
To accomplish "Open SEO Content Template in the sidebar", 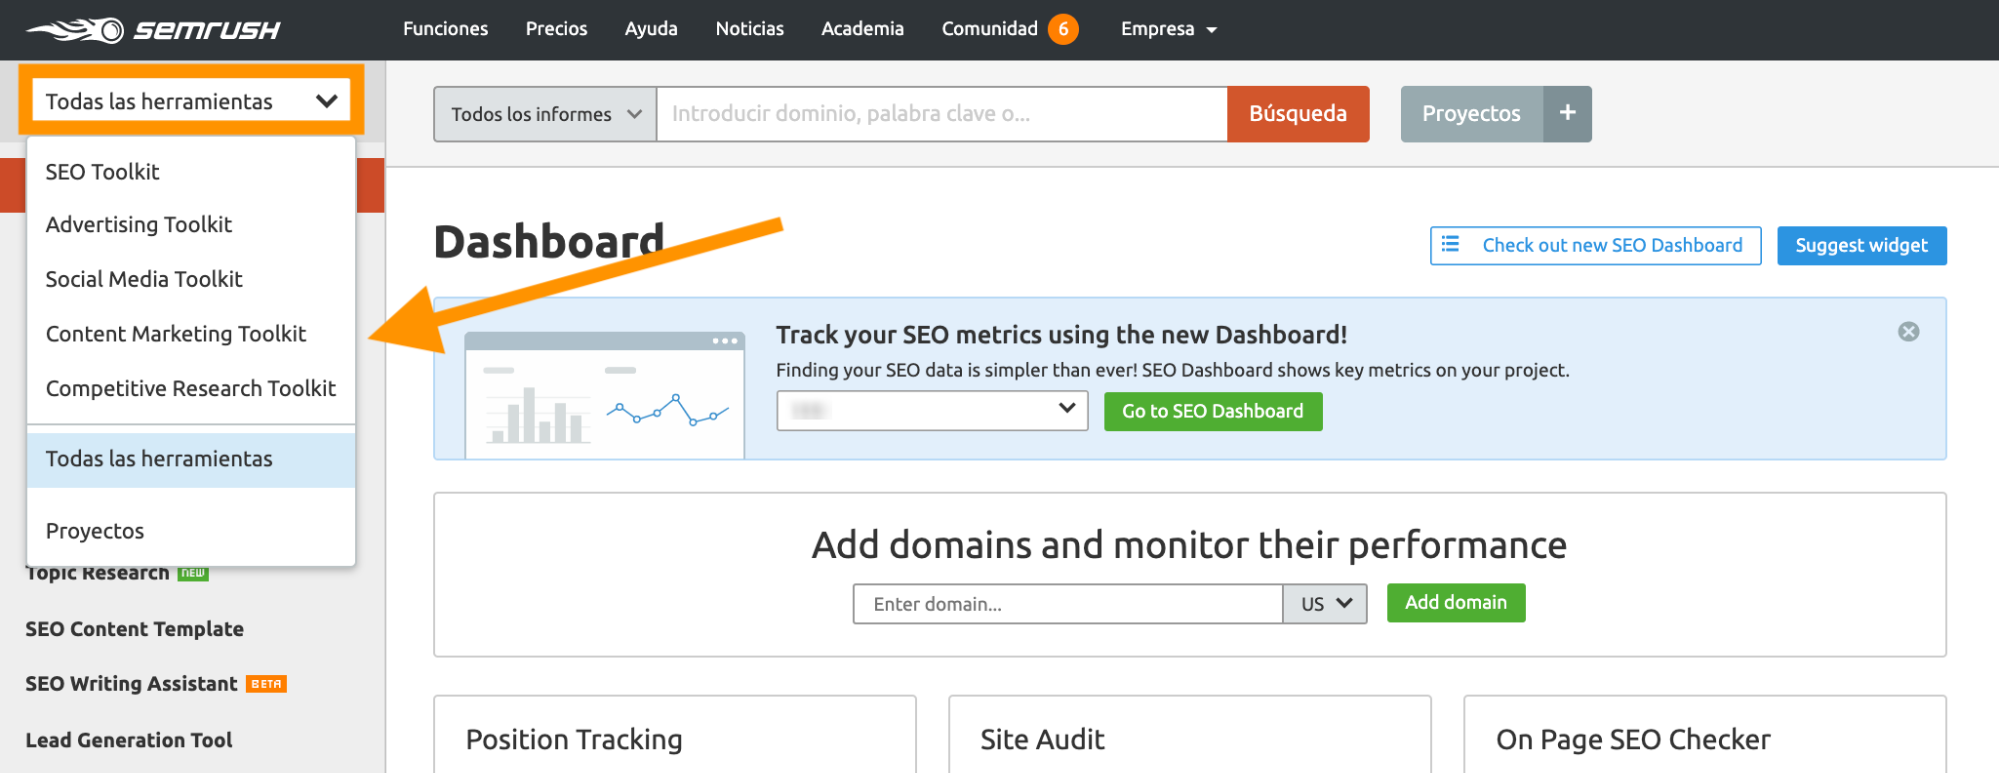I will [135, 629].
